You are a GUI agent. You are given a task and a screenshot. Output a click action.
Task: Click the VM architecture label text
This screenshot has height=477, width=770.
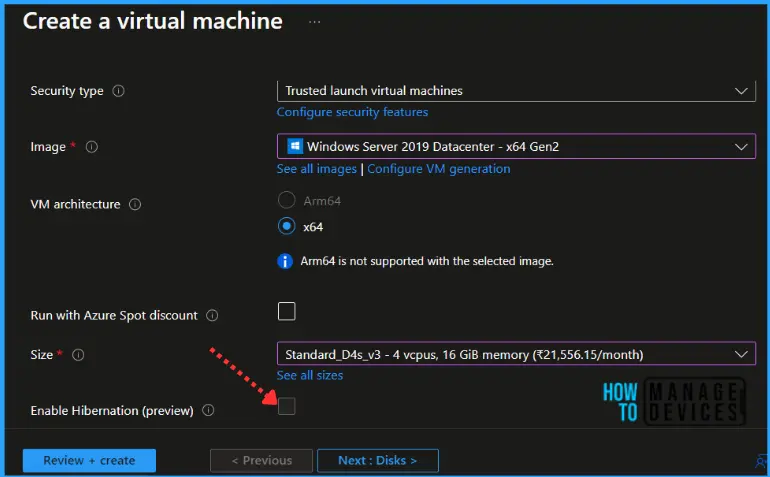pyautogui.click(x=75, y=204)
